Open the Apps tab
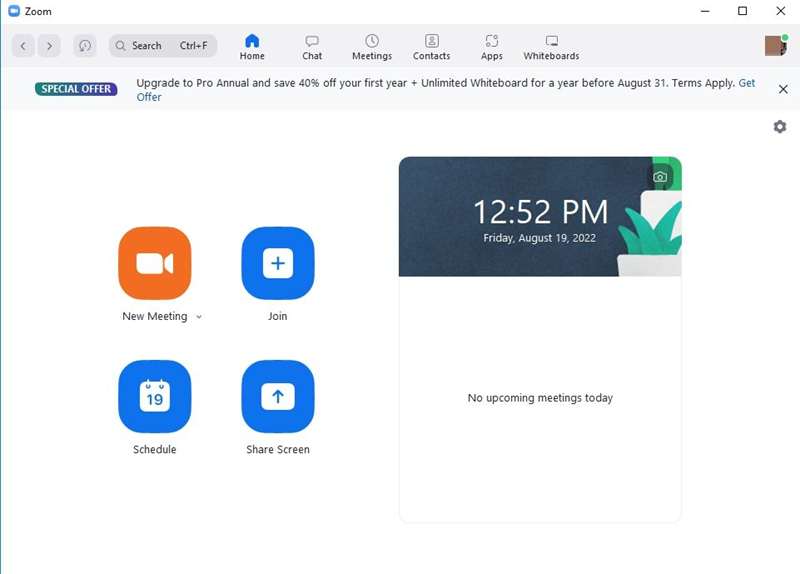This screenshot has height=574, width=800. tap(491, 47)
